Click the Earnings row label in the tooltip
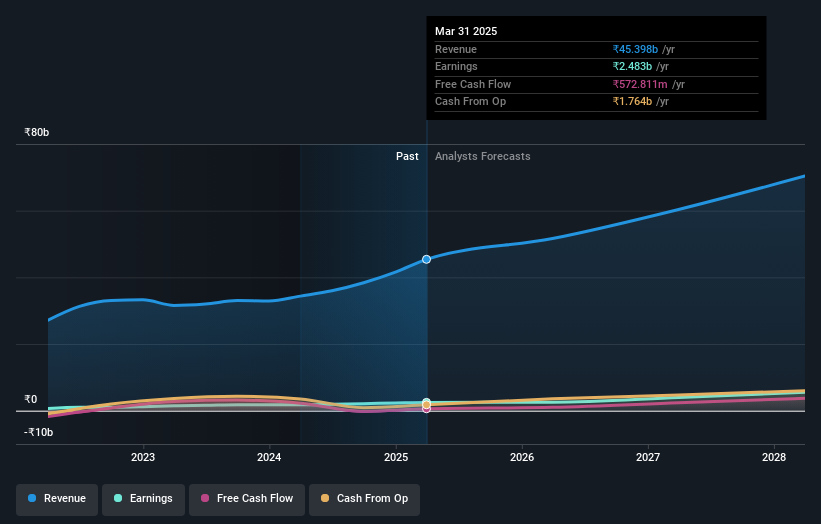The width and height of the screenshot is (821, 524). [456, 66]
